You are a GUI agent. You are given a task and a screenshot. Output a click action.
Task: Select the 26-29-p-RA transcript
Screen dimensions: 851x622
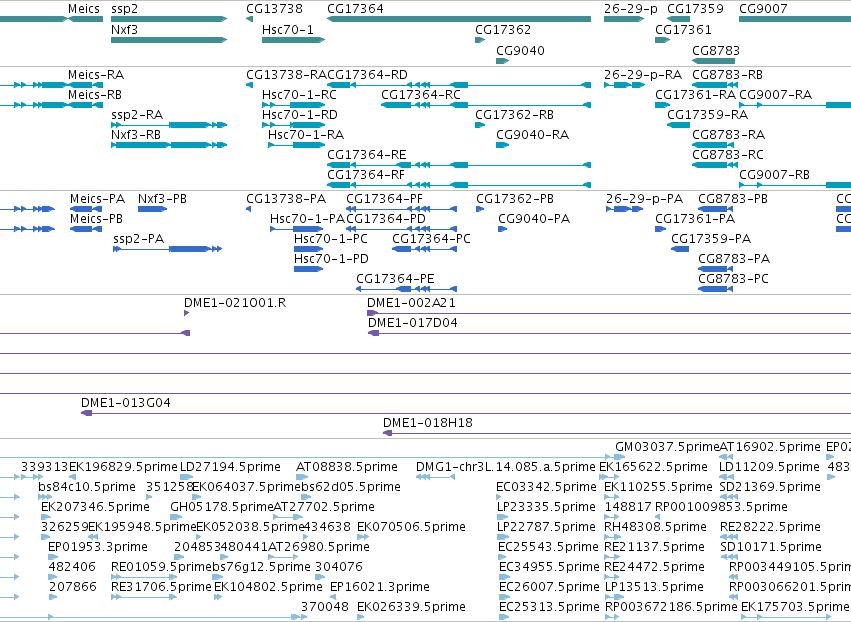click(x=624, y=85)
